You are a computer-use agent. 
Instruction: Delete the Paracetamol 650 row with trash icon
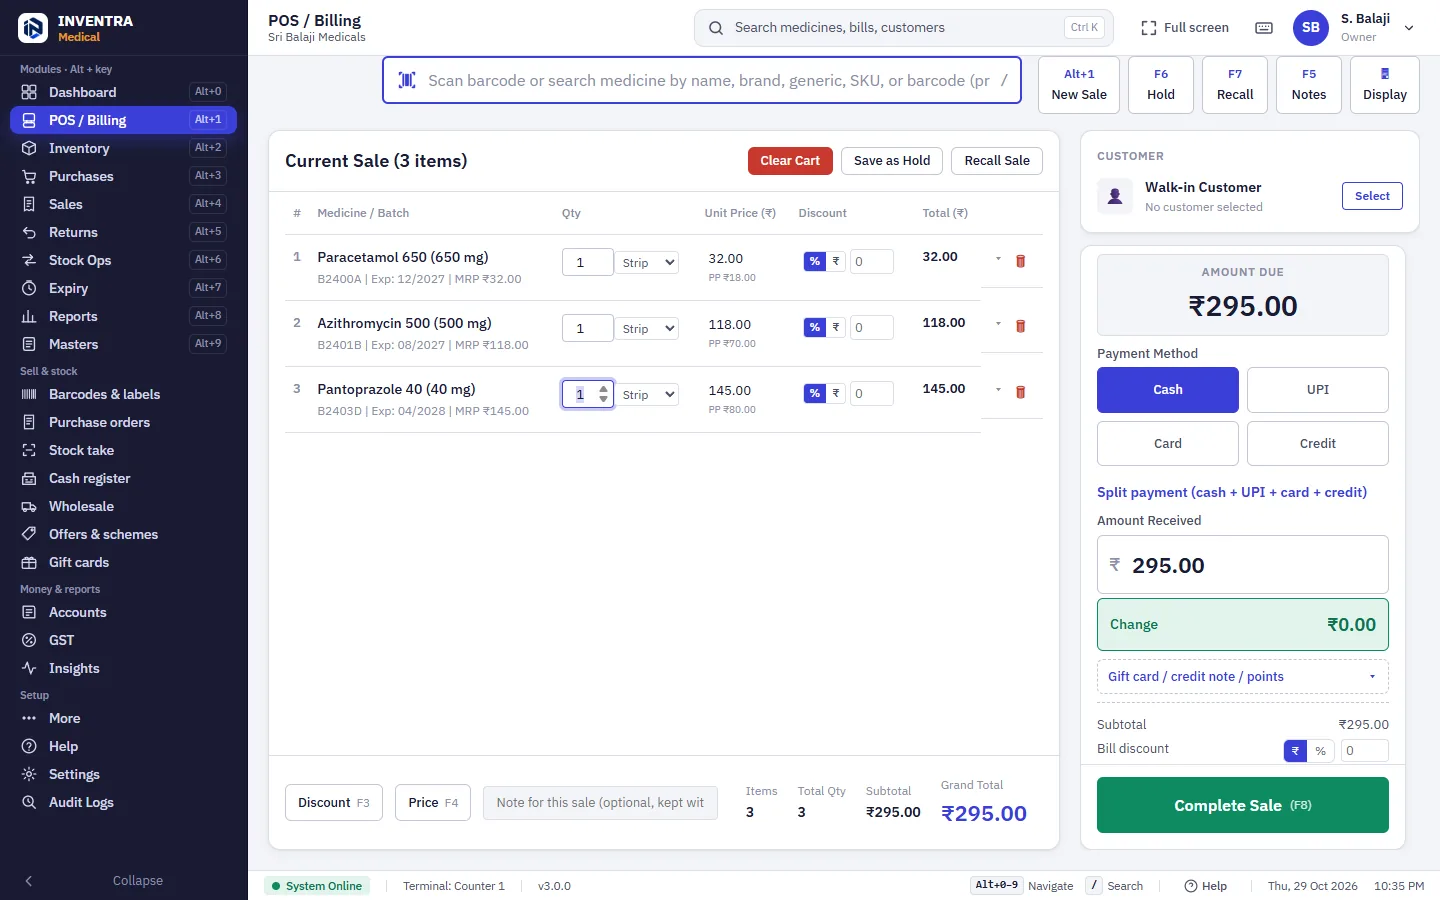pyautogui.click(x=1020, y=261)
